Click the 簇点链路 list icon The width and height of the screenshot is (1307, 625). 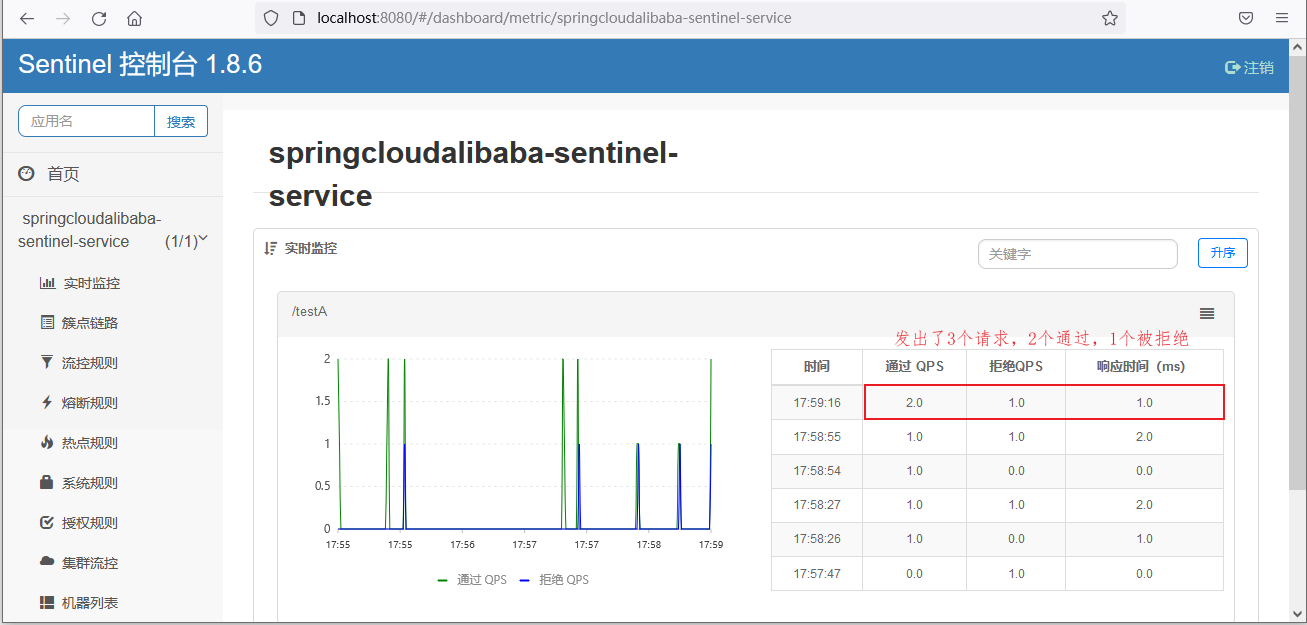(47, 323)
